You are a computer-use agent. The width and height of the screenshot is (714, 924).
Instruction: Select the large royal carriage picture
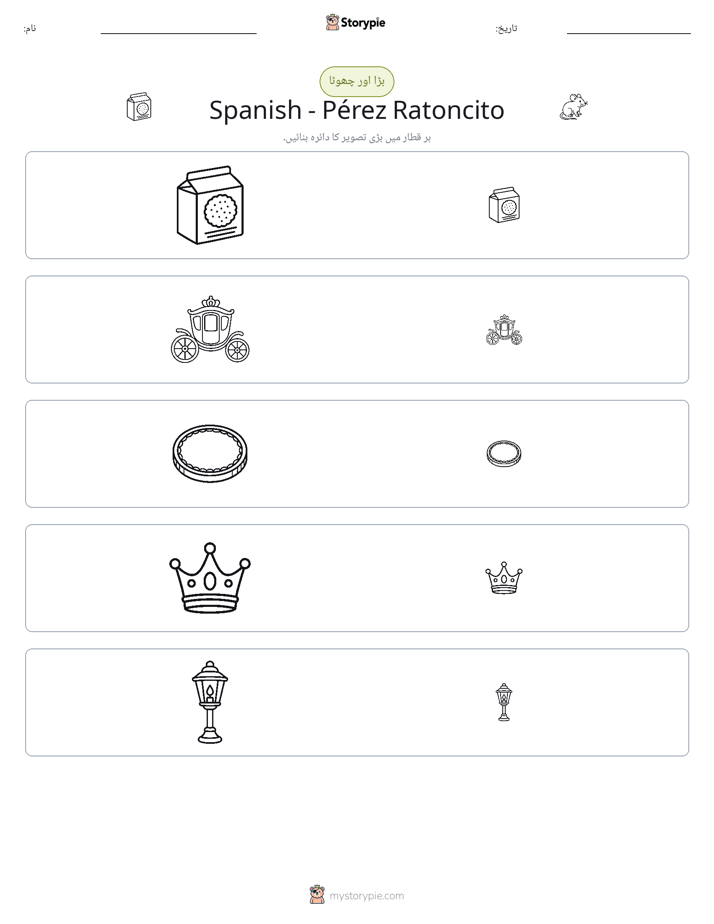[x=210, y=329]
